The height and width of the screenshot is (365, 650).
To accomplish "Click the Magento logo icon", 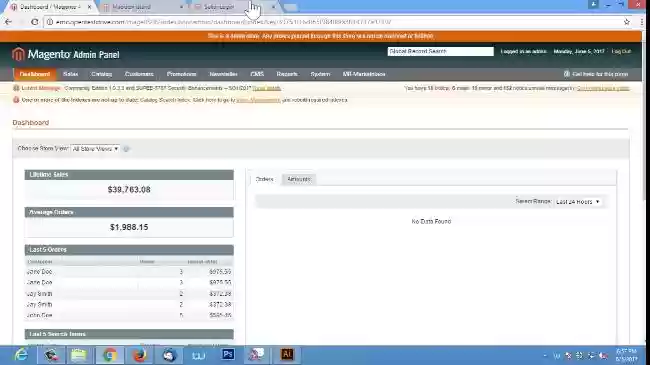I will pos(18,54).
